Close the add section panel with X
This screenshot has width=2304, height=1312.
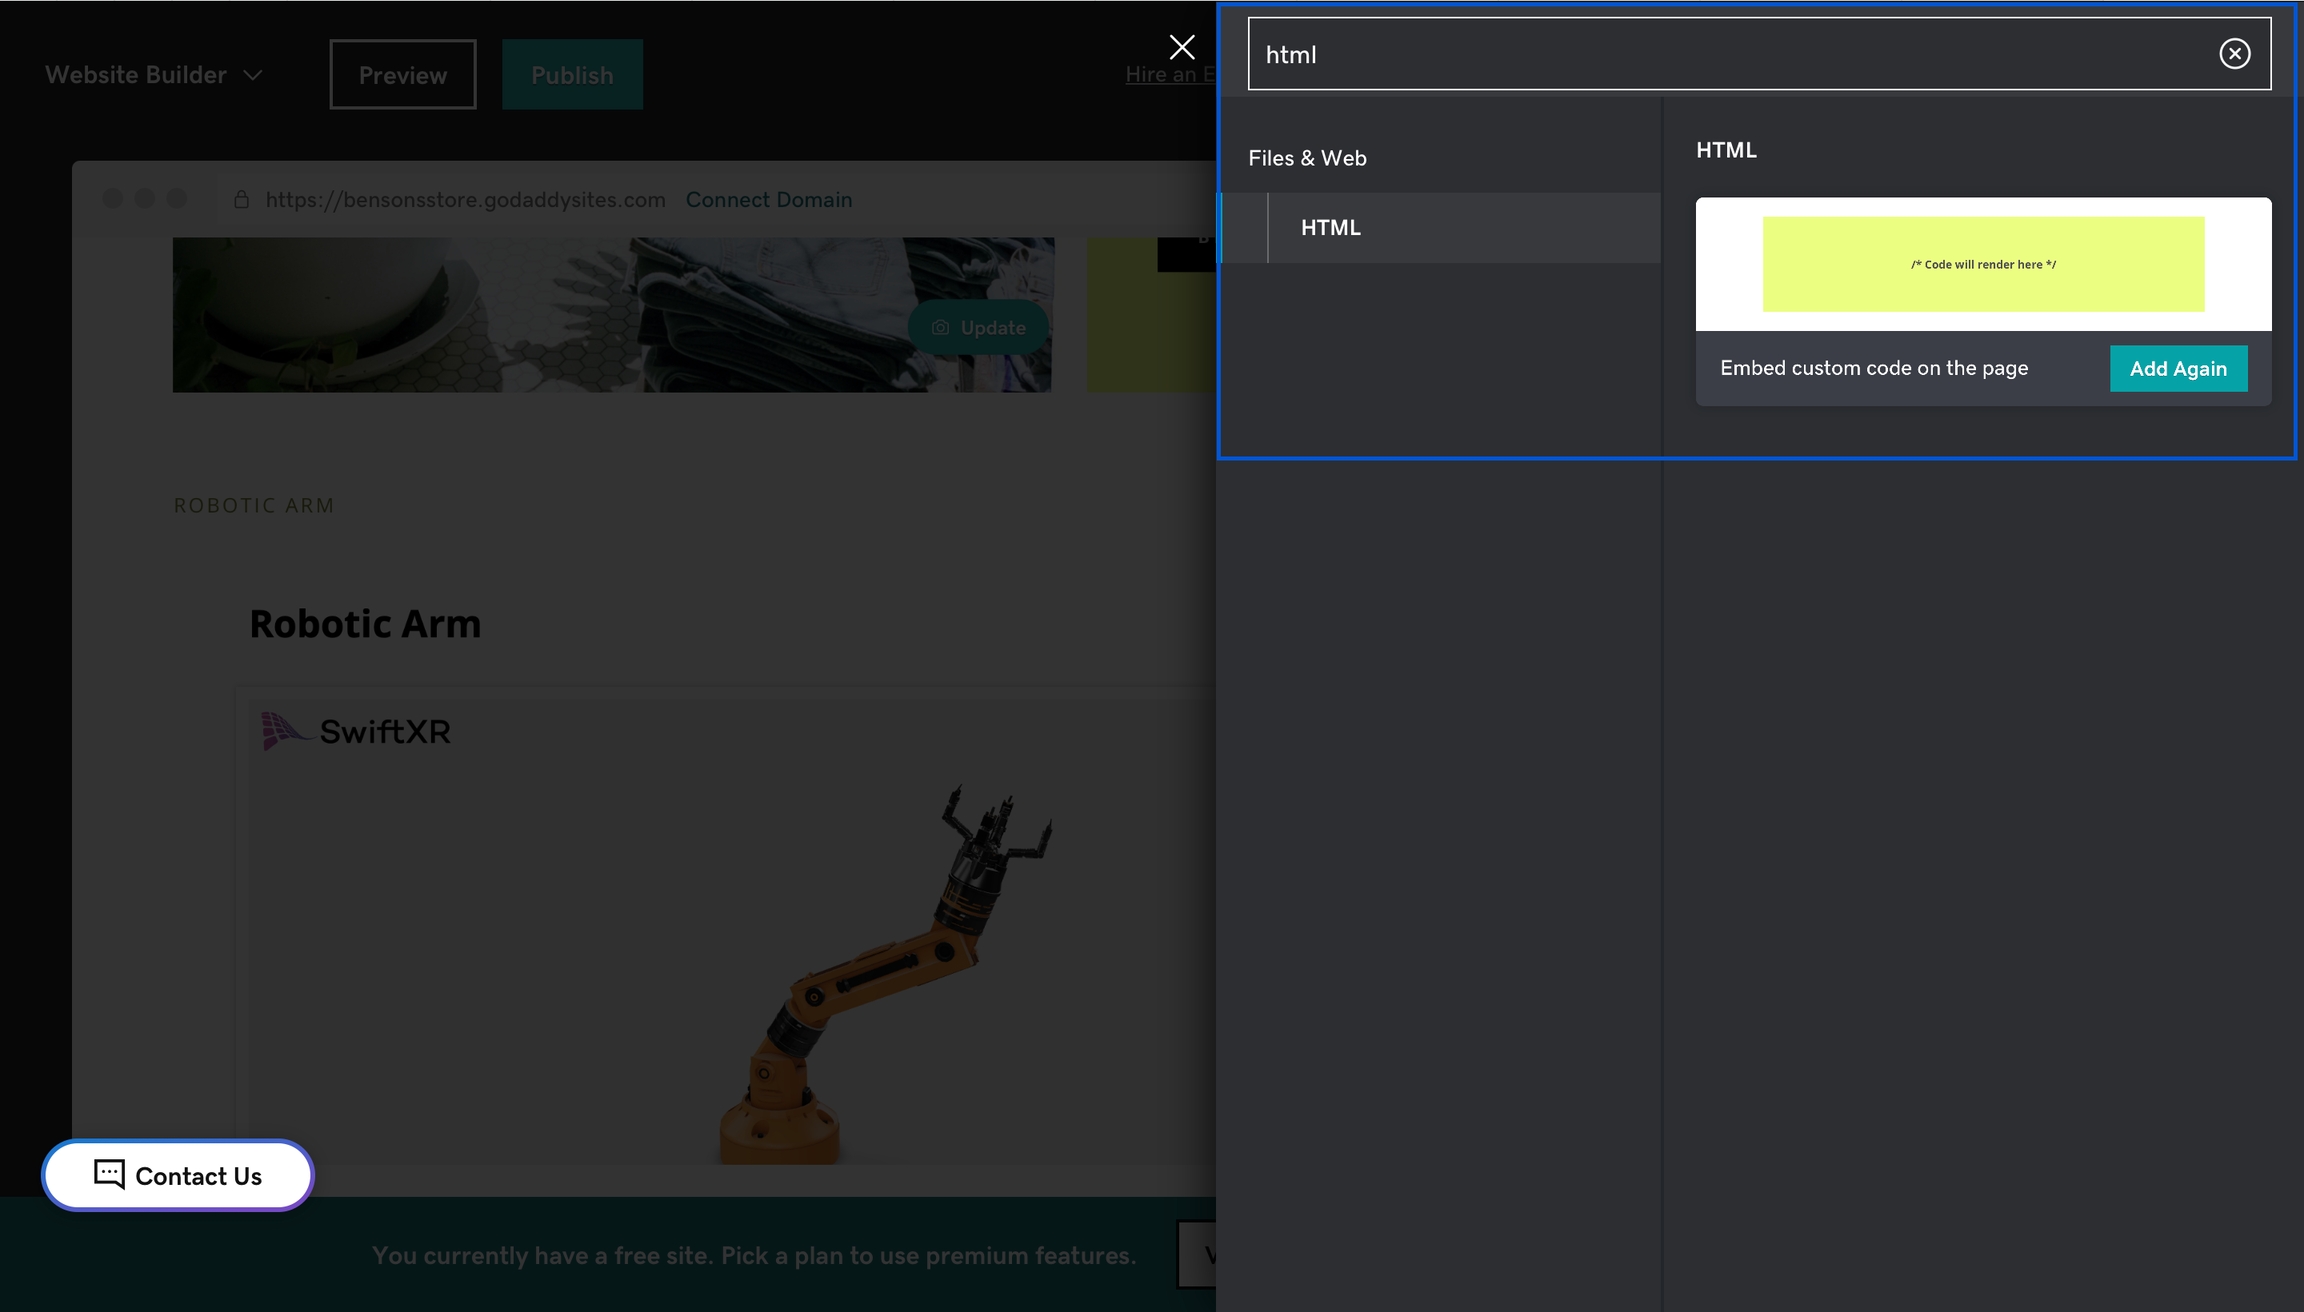[x=1181, y=47]
